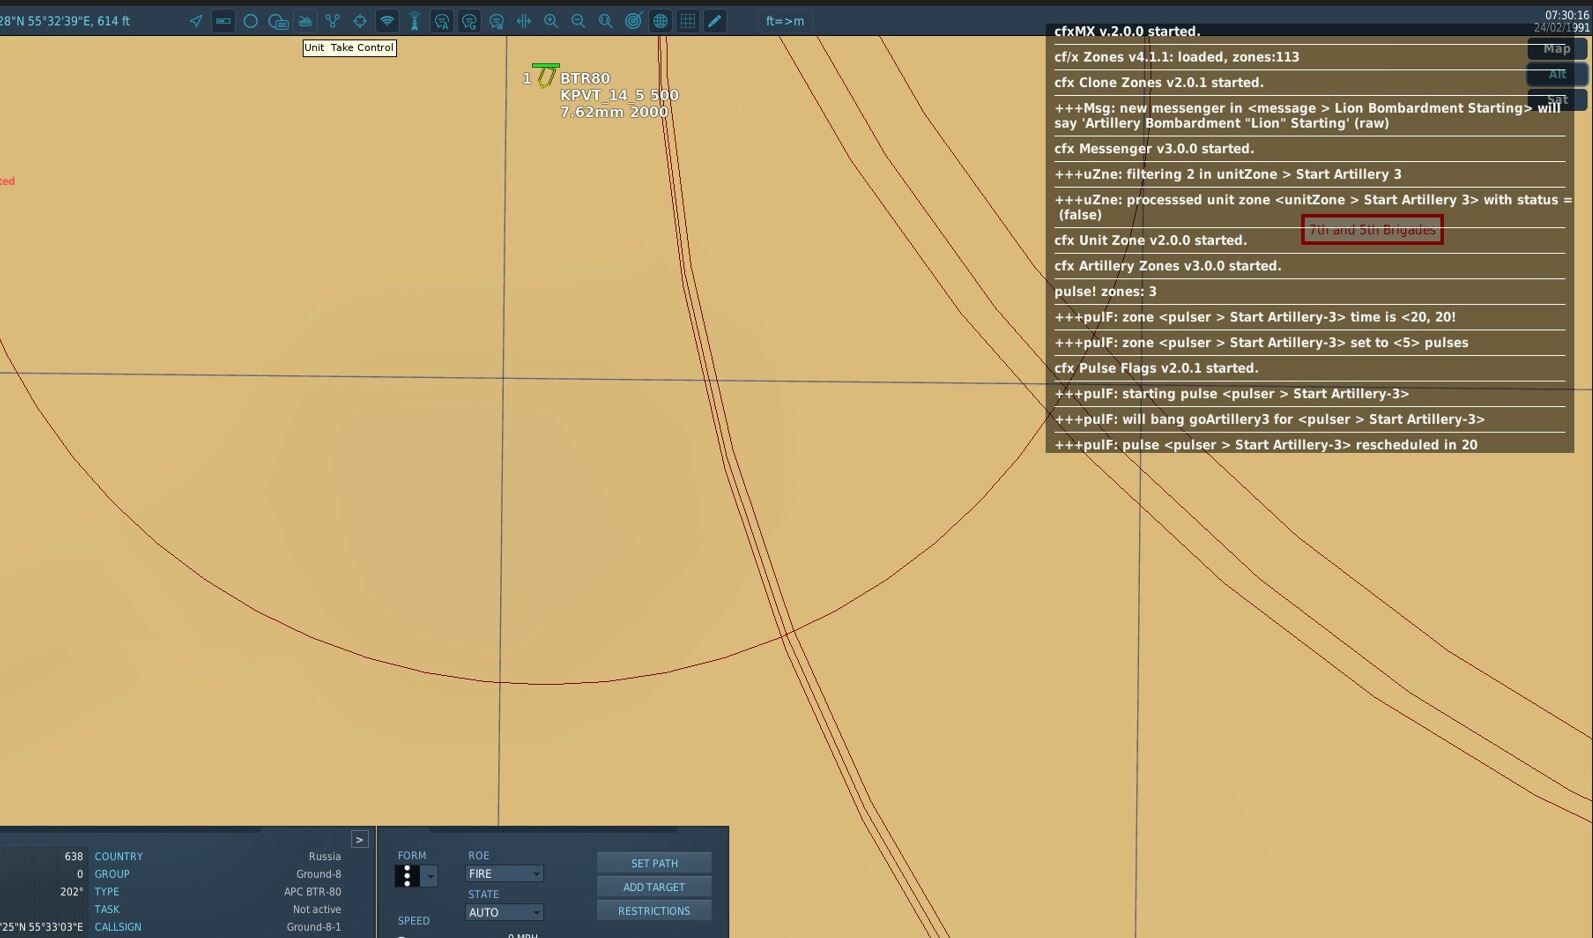
Task: Click the navigation arrow icon in toolbar
Action: (196, 21)
